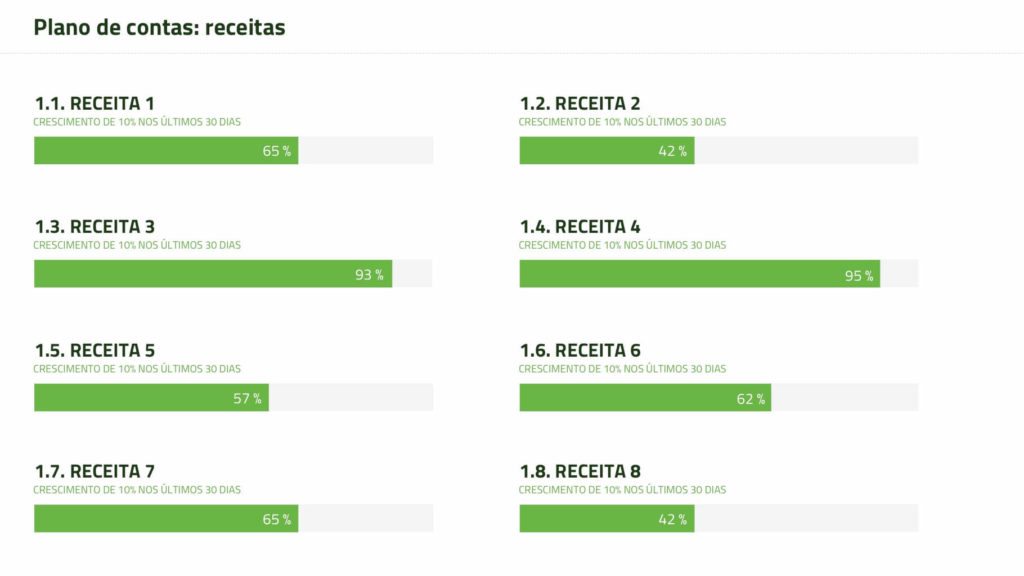Select the 93 % Receita 3 bar

(213, 274)
